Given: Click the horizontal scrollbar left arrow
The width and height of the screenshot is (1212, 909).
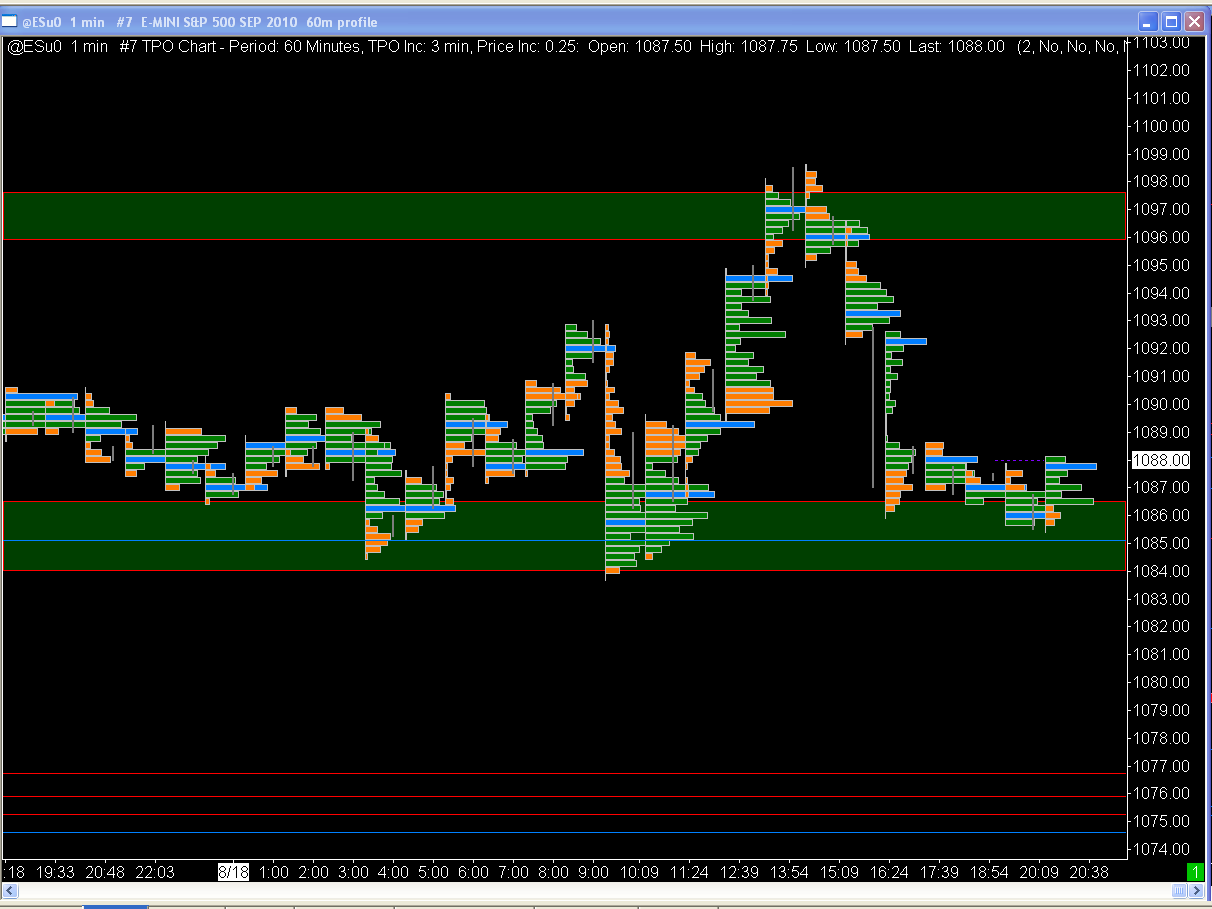Looking at the screenshot, I should [11, 890].
